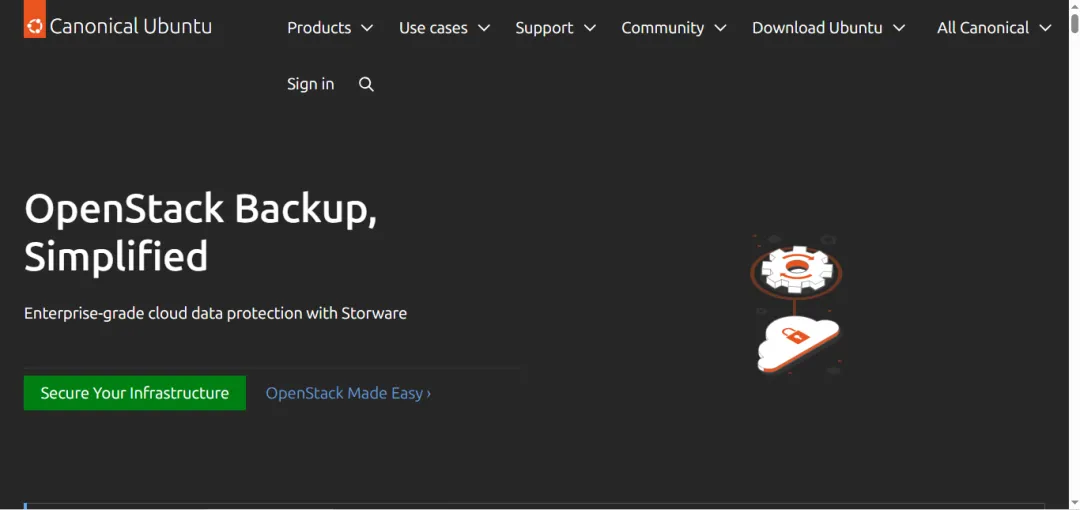Open the Community menu label
The height and width of the screenshot is (510, 1080).
tap(662, 28)
